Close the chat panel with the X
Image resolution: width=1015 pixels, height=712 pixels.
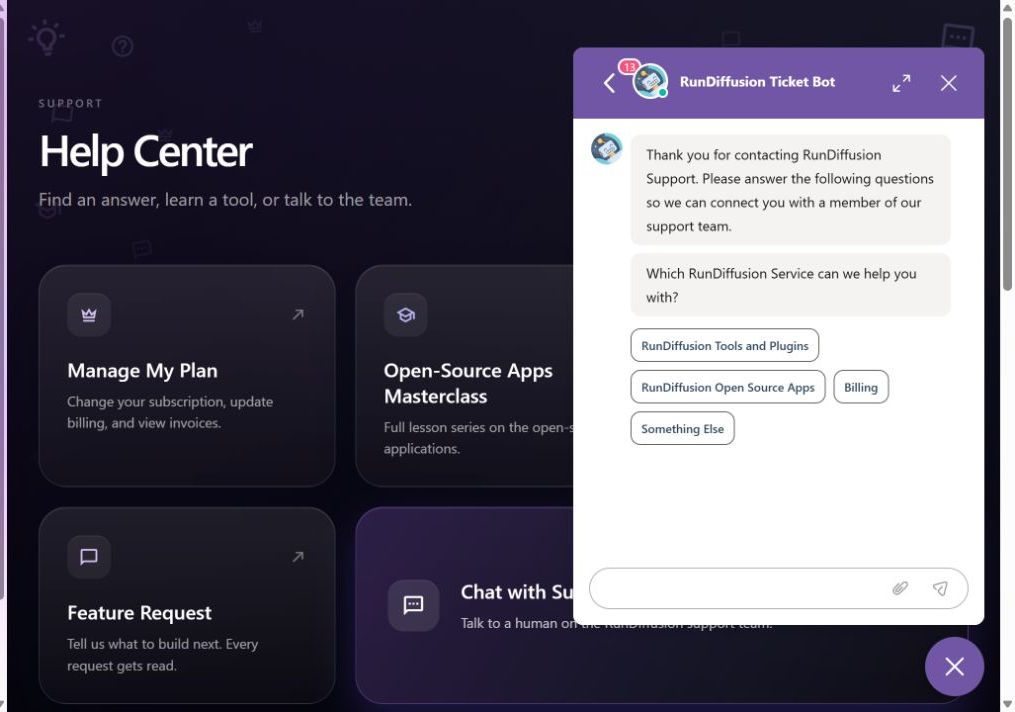coord(948,83)
